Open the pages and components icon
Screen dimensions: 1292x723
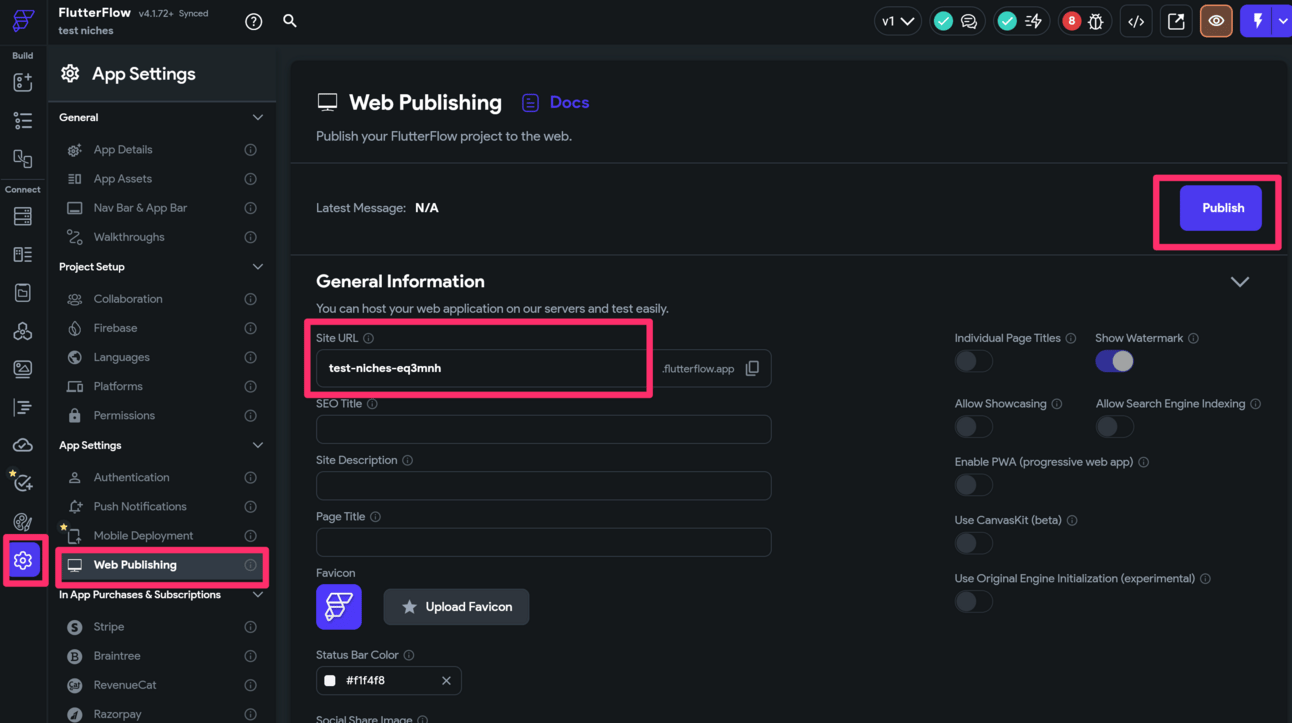[23, 159]
